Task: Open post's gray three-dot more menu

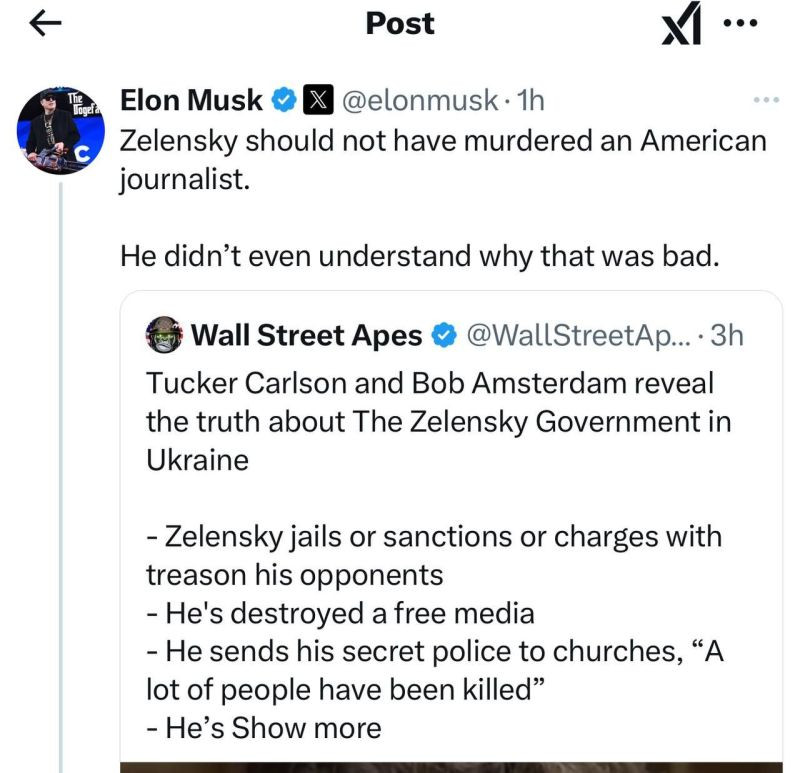Action: point(764,100)
